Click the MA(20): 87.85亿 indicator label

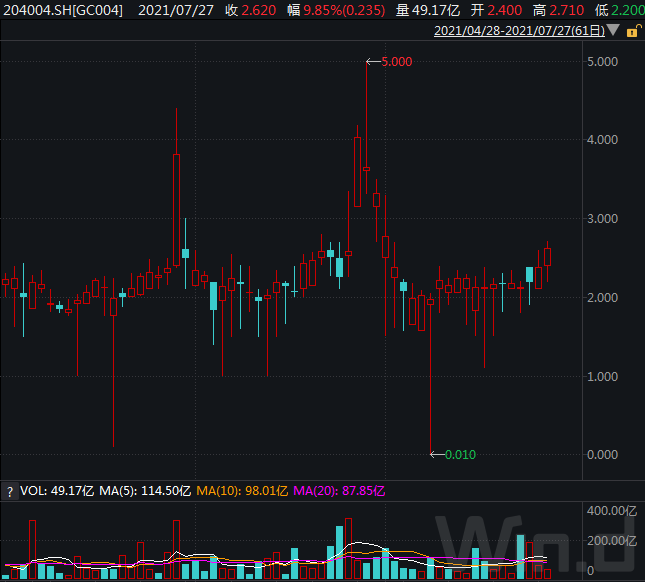click(339, 491)
